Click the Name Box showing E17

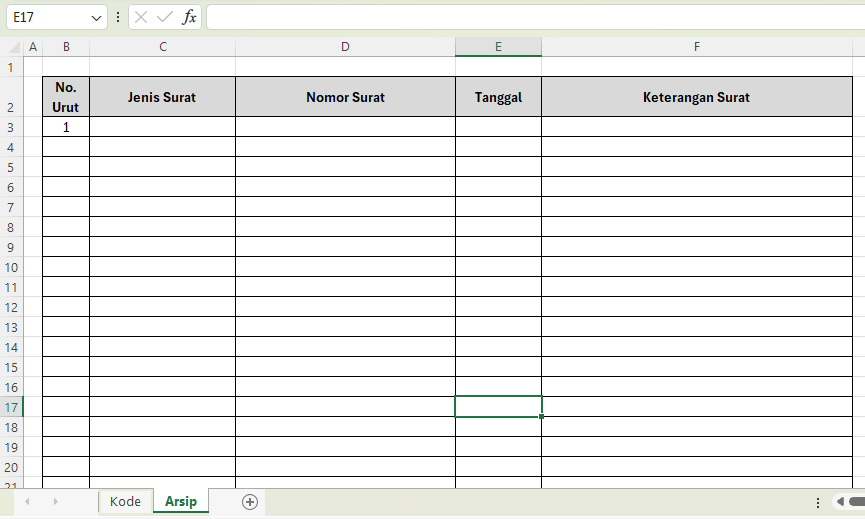tap(48, 18)
